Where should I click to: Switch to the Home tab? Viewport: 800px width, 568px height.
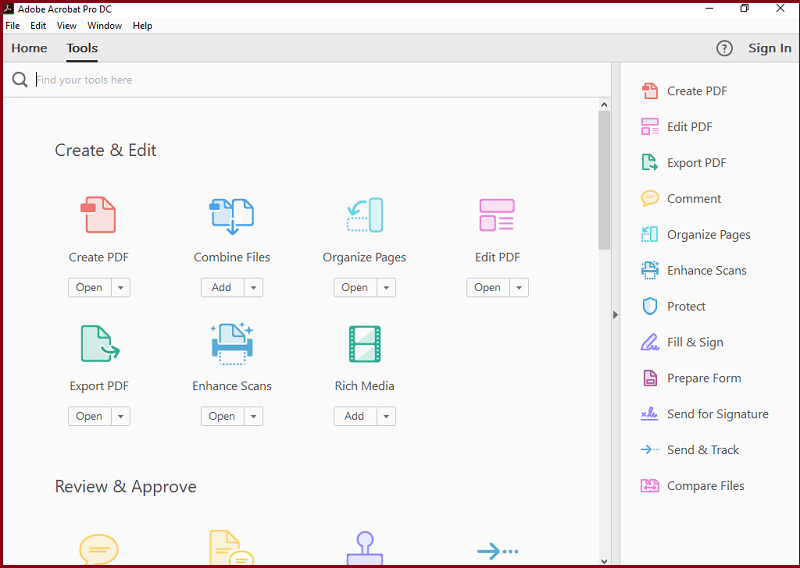[x=29, y=48]
